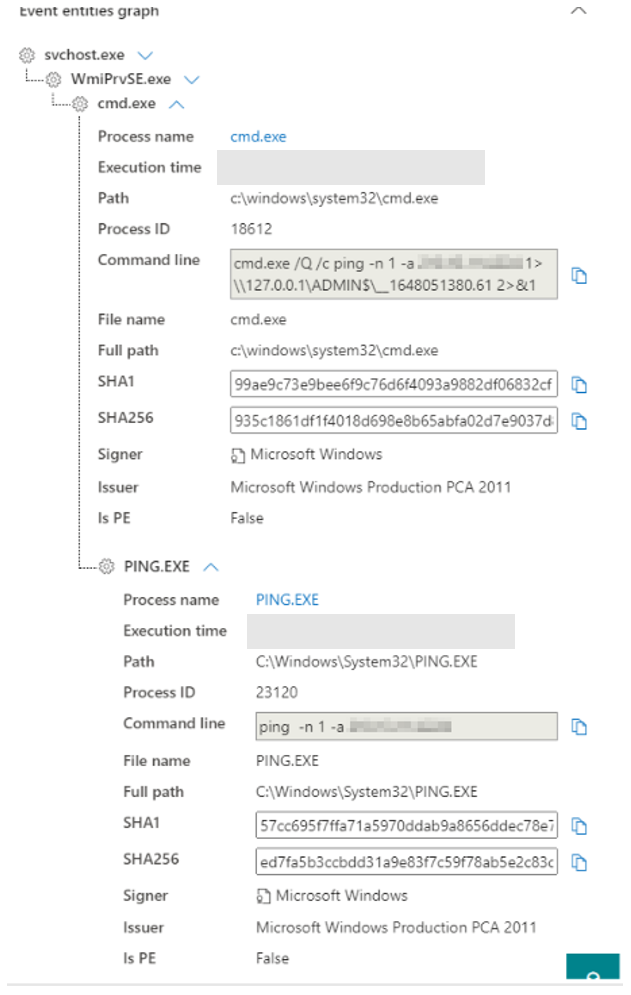The height and width of the screenshot is (995, 631).
Task: Copy the SHA1 hash of cmd.exe
Action: (x=580, y=385)
